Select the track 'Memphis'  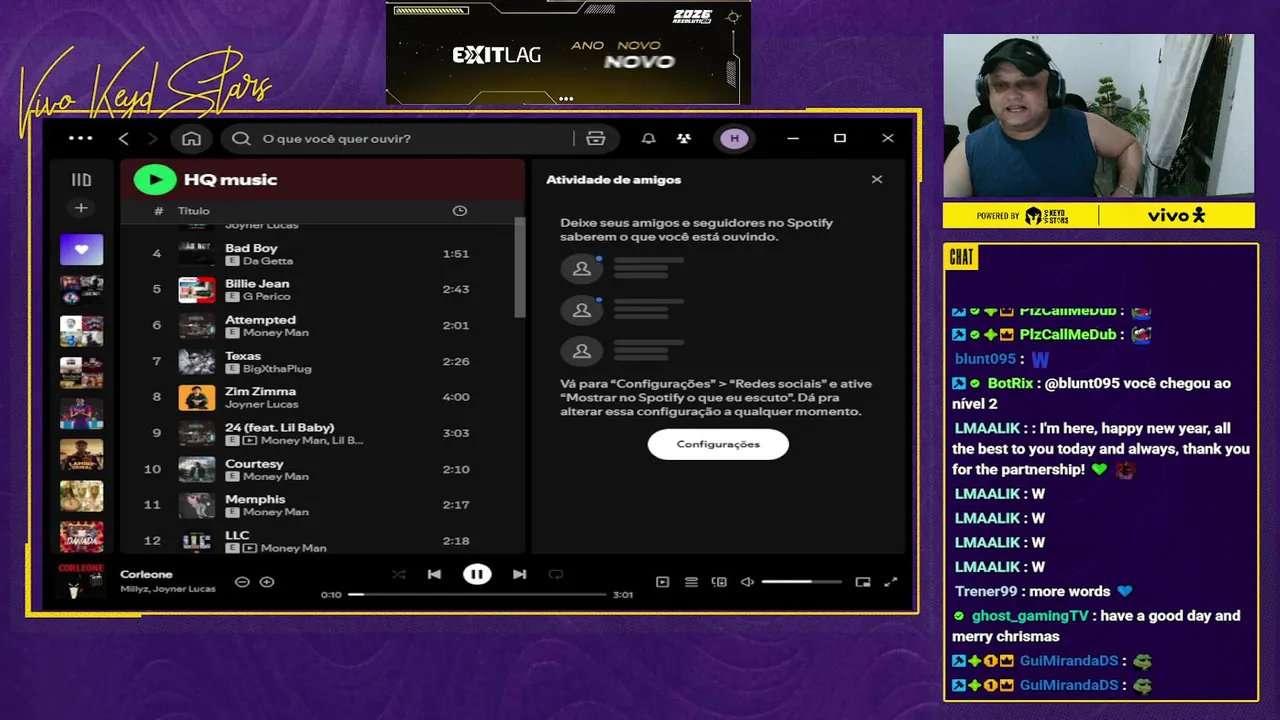click(255, 499)
